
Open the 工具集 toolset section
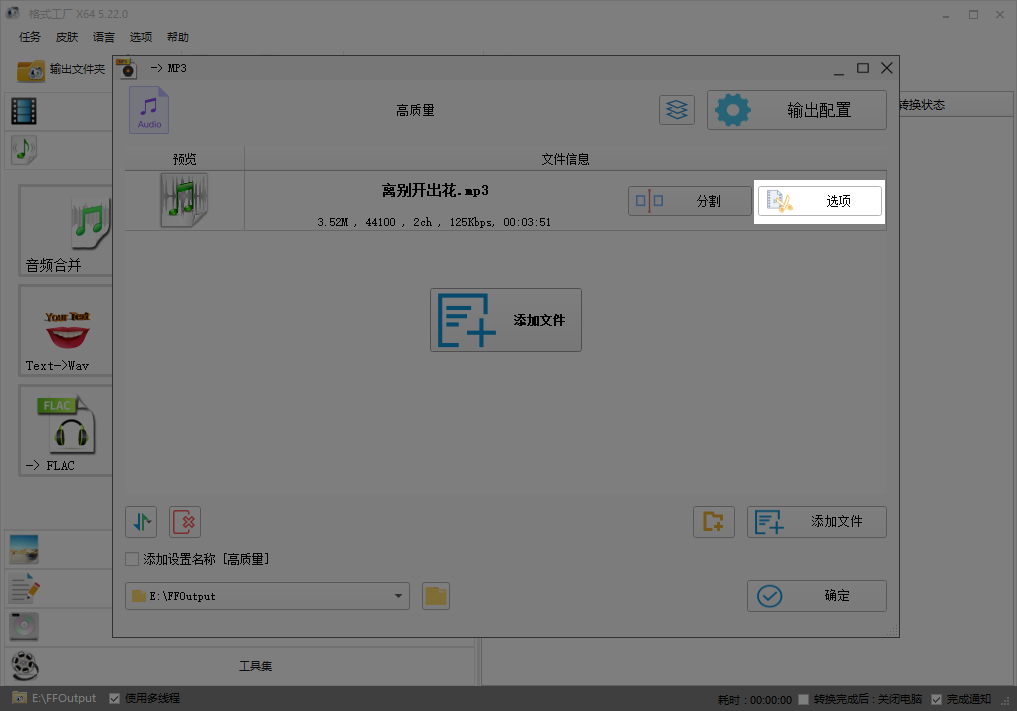pyautogui.click(x=256, y=666)
